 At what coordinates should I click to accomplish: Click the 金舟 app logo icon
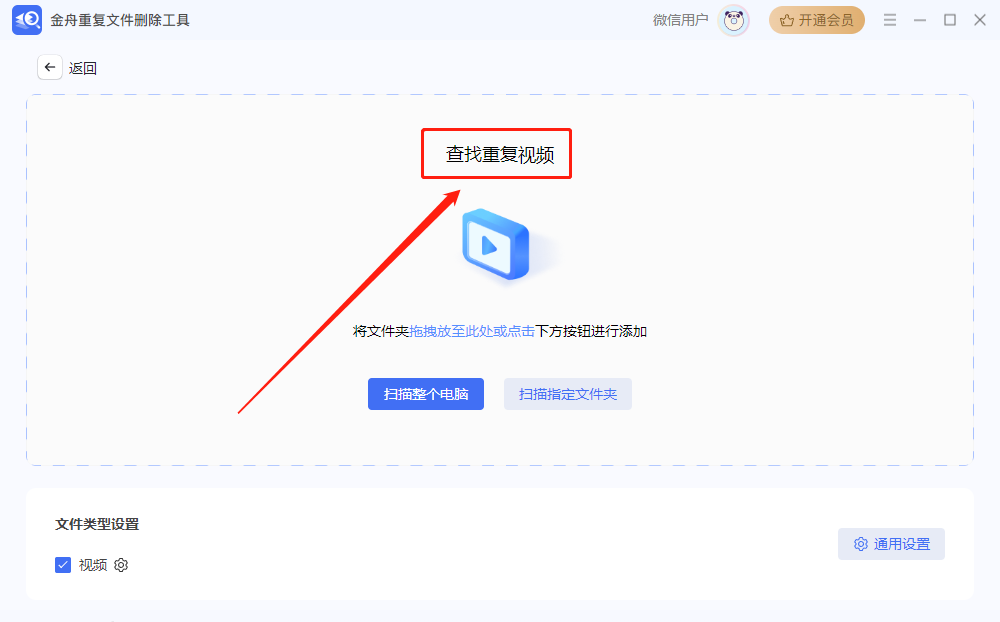[x=26, y=19]
